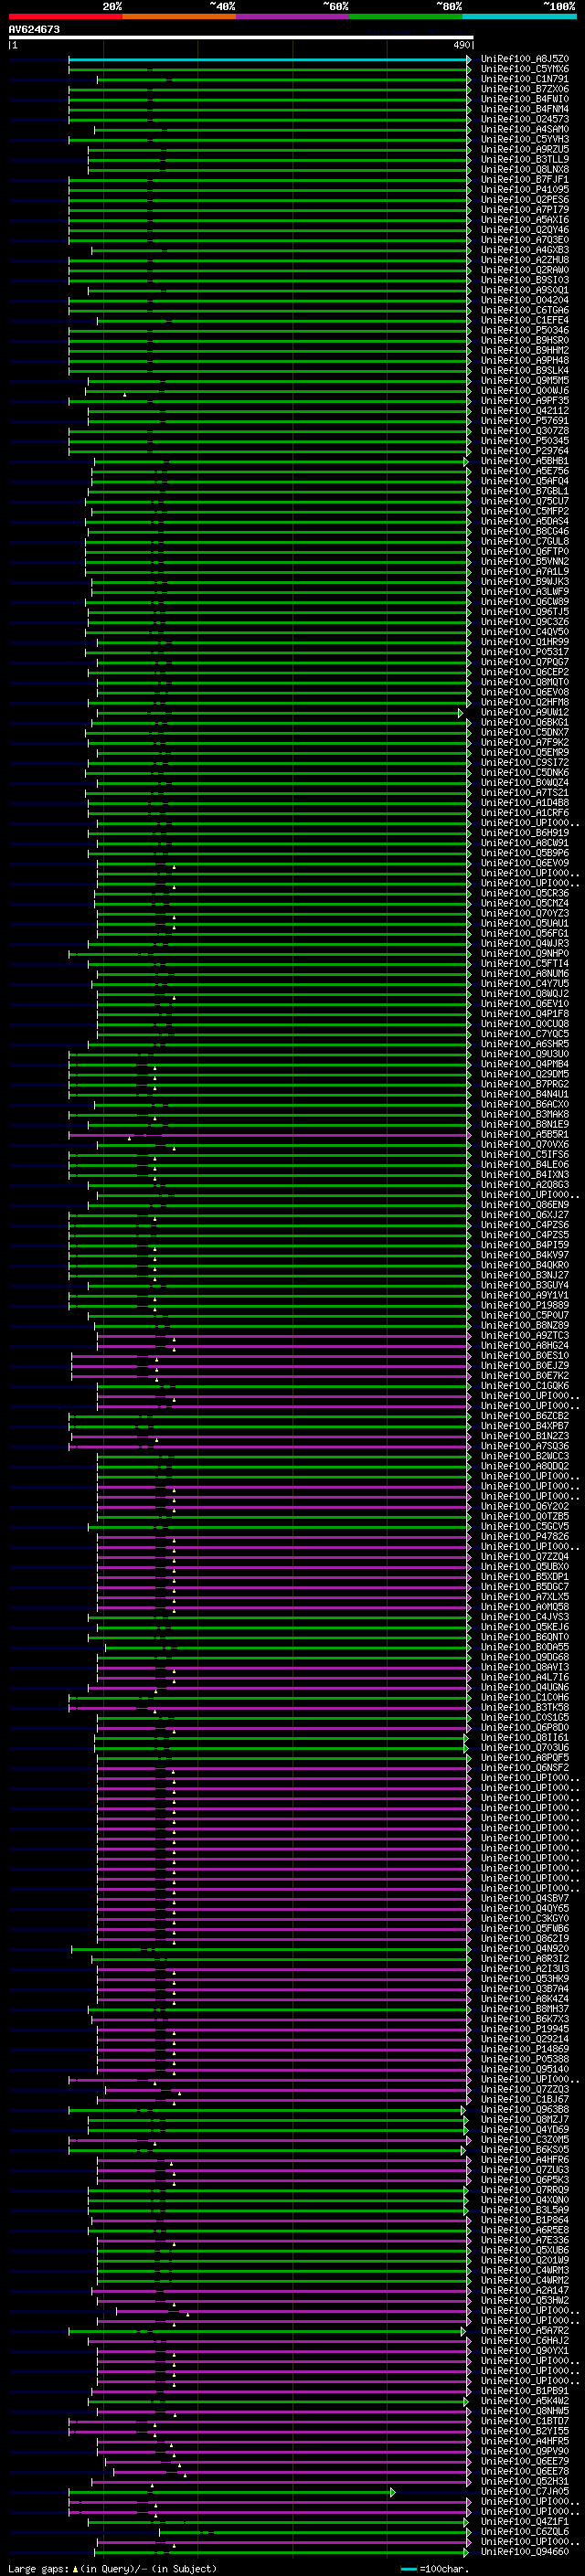Open hit UniRef100_Q5AFQ4
The image size is (585, 2576).
click(x=525, y=481)
